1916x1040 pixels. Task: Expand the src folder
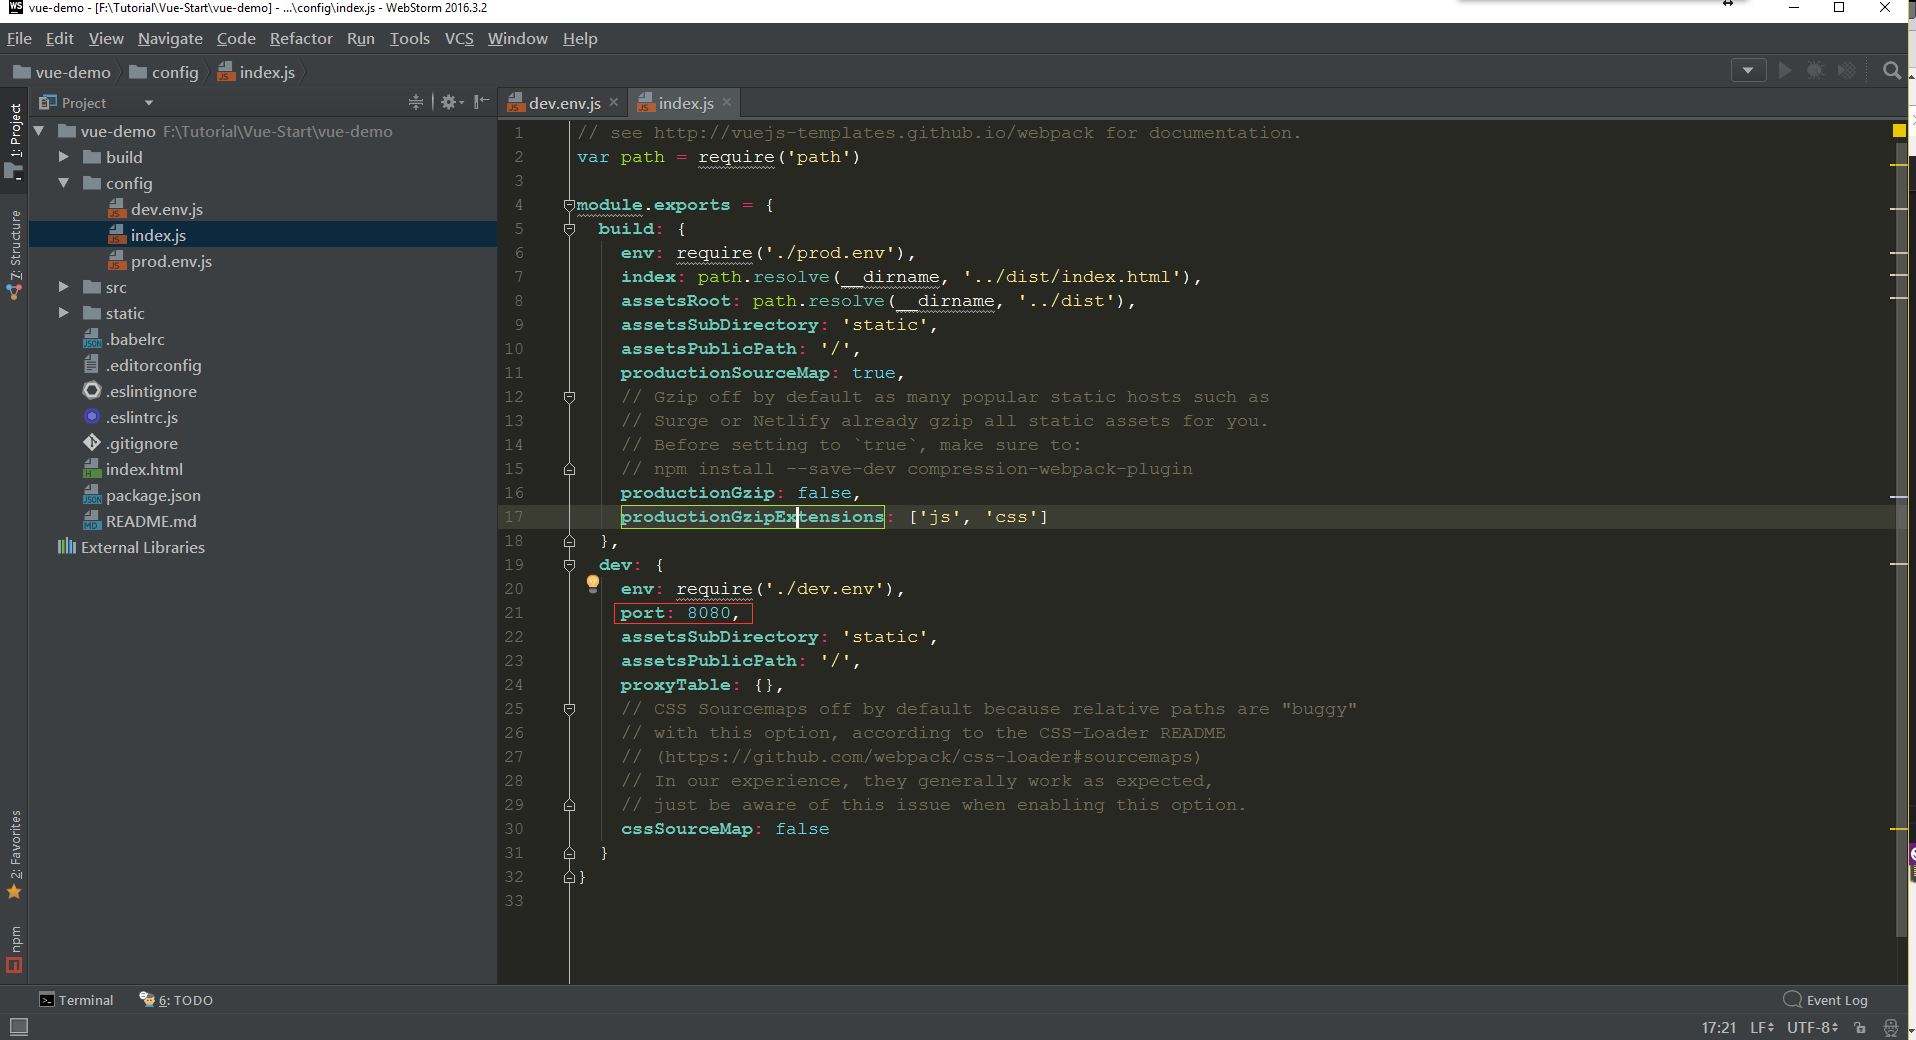(64, 287)
